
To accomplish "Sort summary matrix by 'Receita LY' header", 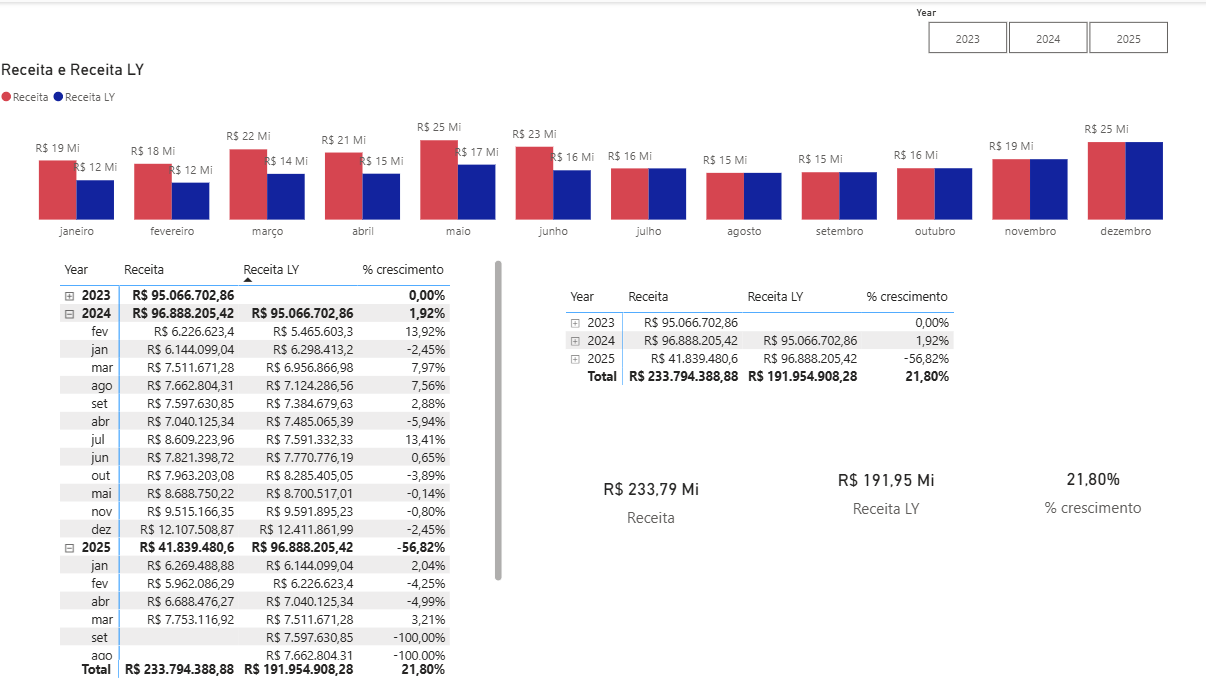I will 775,297.
